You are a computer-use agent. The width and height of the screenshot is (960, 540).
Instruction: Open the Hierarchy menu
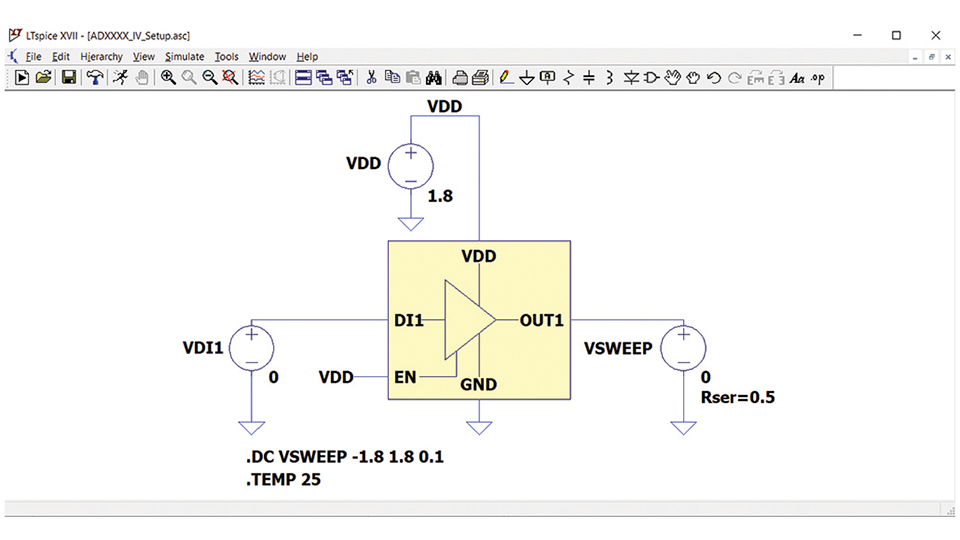point(102,56)
